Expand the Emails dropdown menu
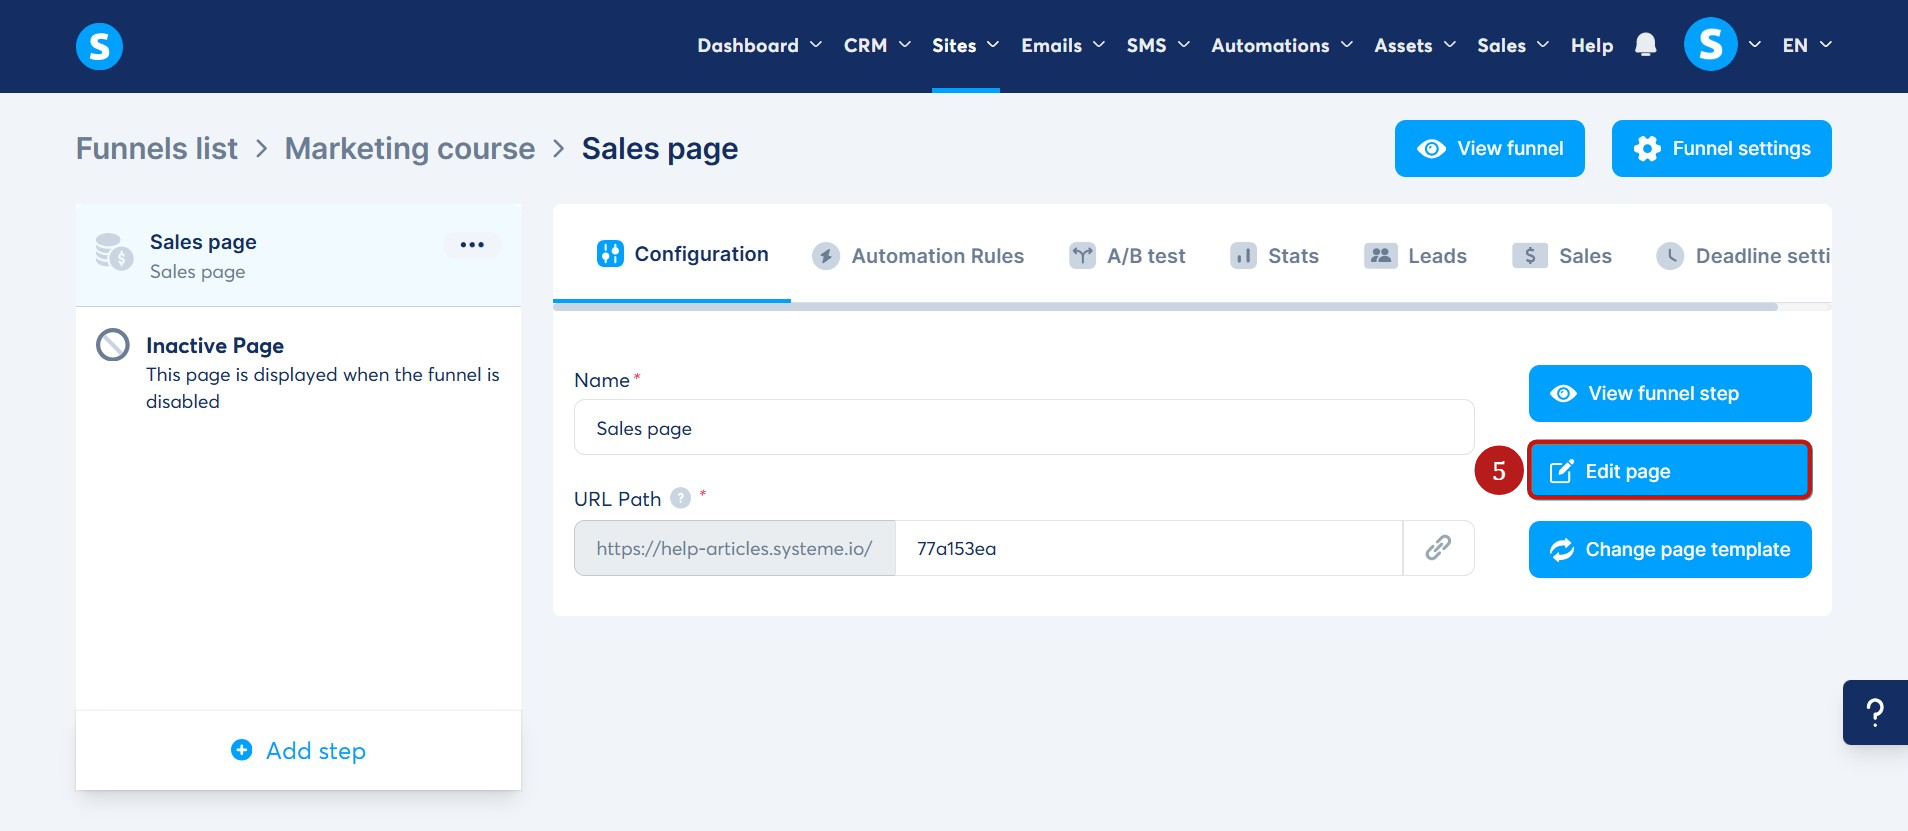This screenshot has height=831, width=1908. pyautogui.click(x=1063, y=45)
